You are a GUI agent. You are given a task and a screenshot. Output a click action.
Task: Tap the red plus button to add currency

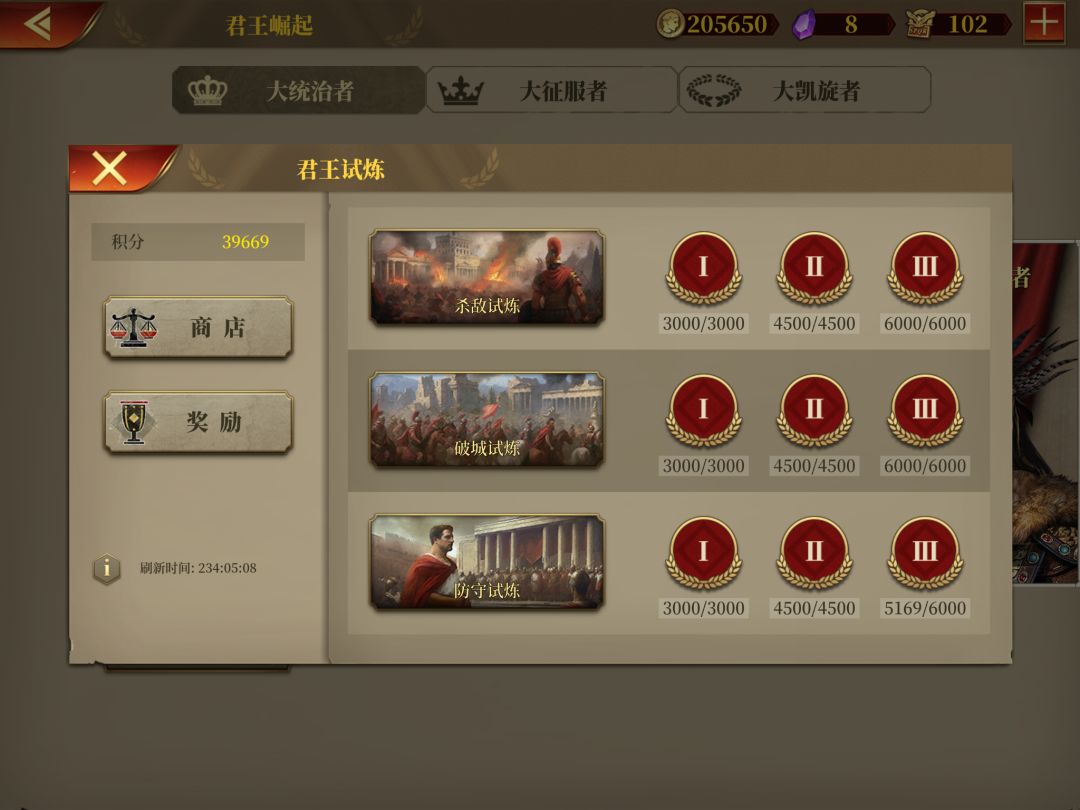(x=1044, y=23)
